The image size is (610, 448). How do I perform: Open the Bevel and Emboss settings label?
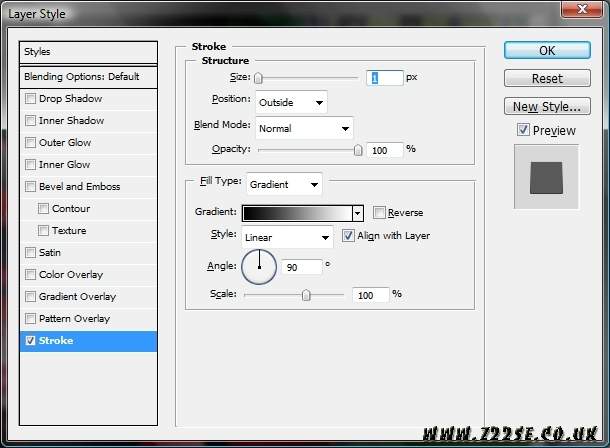pyautogui.click(x=79, y=187)
